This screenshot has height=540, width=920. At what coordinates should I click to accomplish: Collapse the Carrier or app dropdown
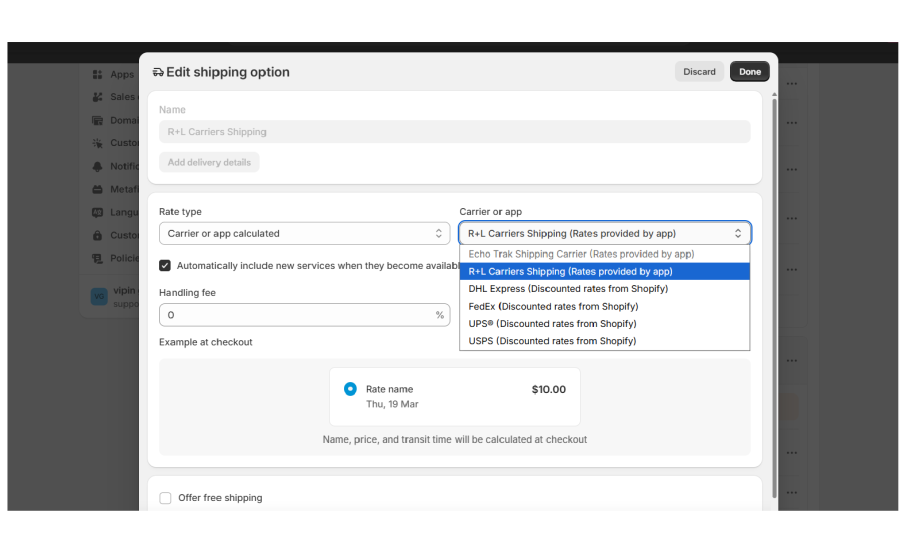click(x=604, y=234)
